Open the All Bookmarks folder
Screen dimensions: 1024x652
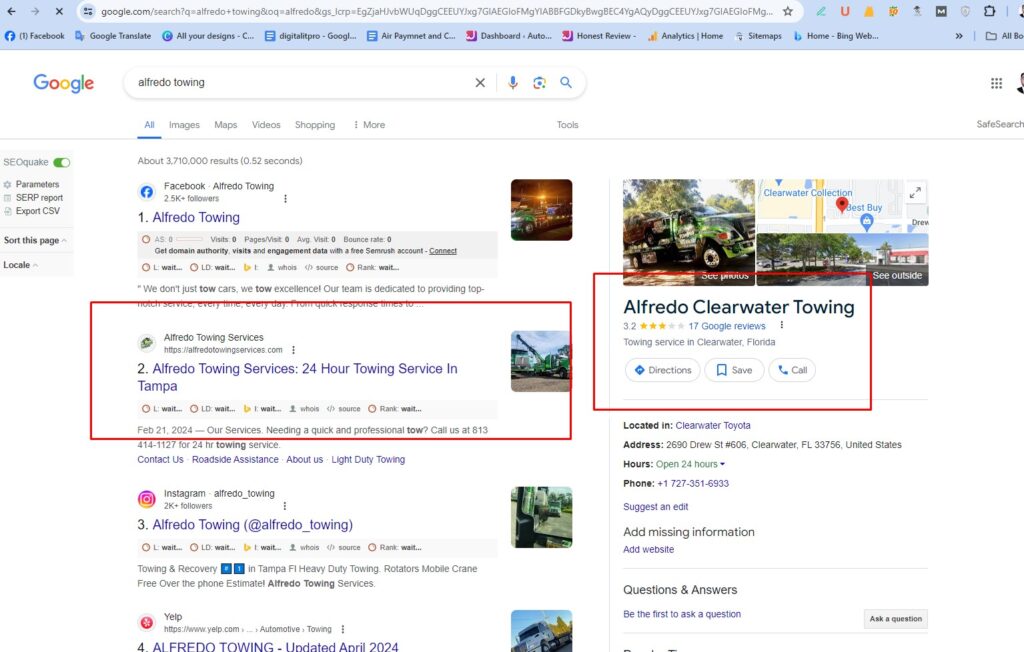(x=1004, y=36)
